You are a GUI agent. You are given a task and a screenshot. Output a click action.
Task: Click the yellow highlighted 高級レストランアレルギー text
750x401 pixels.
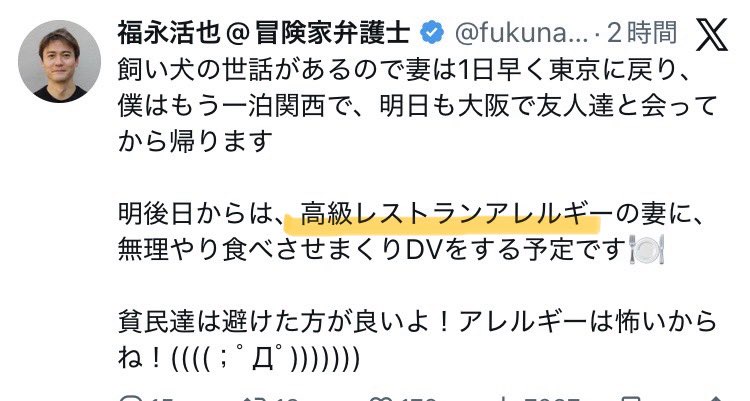click(442, 216)
